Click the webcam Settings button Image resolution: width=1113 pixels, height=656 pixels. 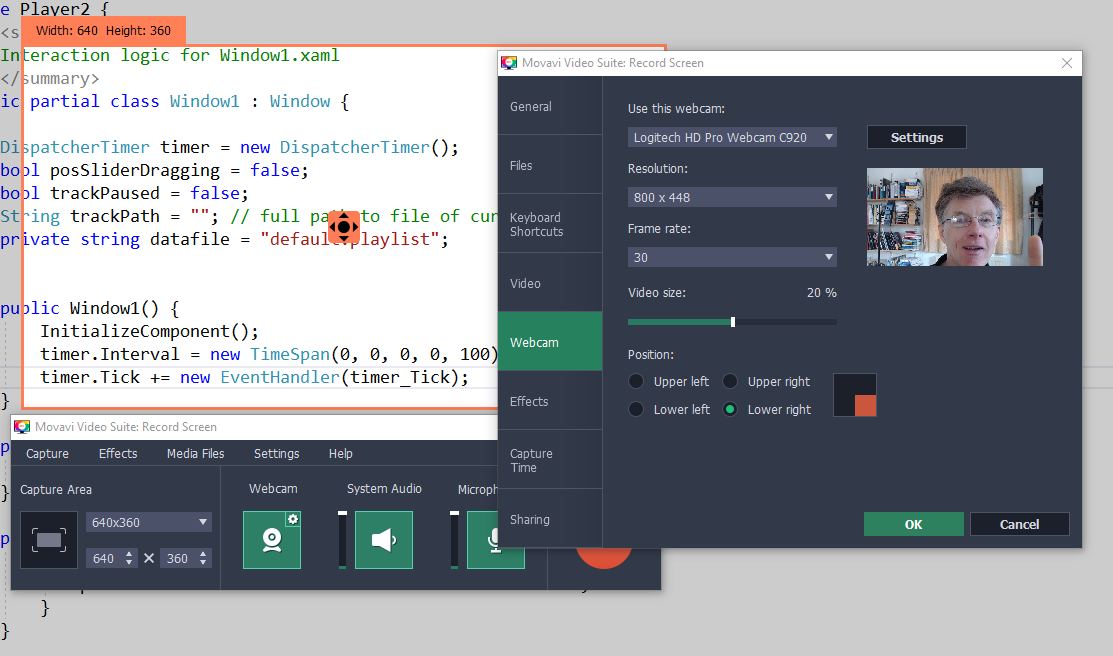pos(916,137)
